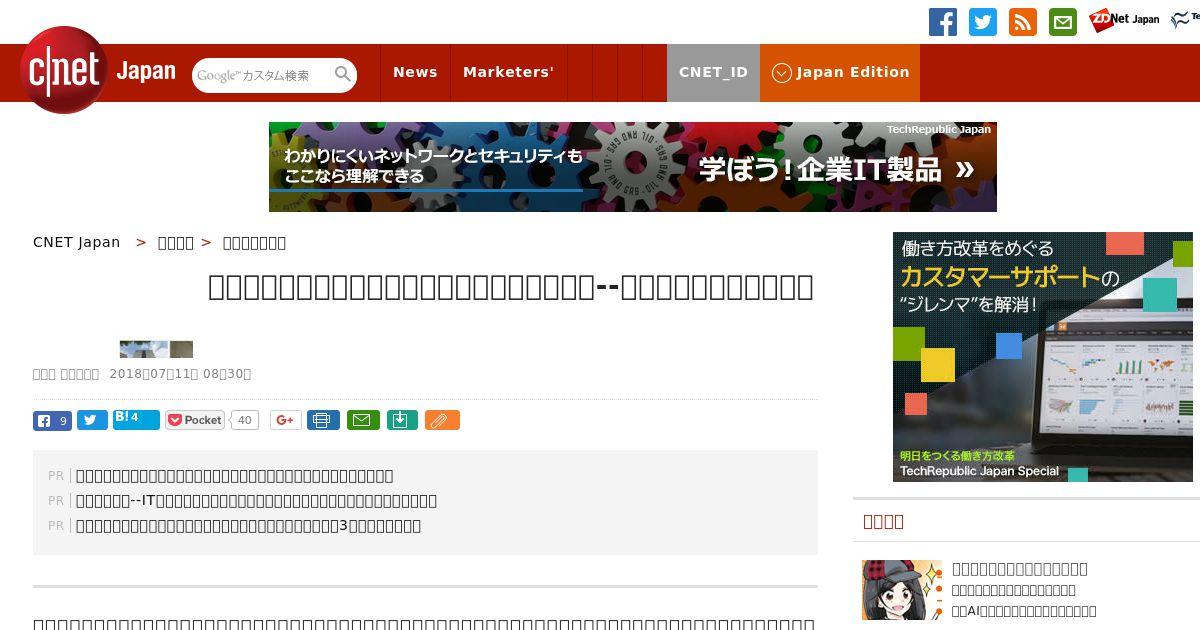
Task: Open CNET Japan Twitter icon in header
Action: coord(983,22)
